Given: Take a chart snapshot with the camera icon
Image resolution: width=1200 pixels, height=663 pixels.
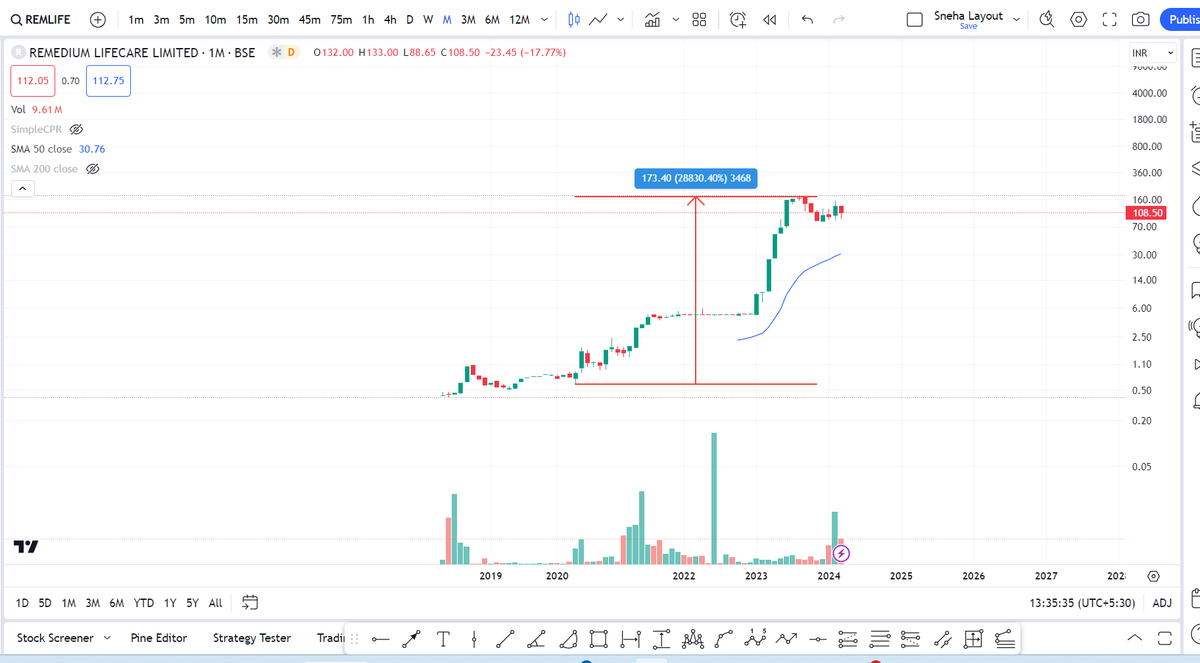Looking at the screenshot, I should pos(1140,20).
